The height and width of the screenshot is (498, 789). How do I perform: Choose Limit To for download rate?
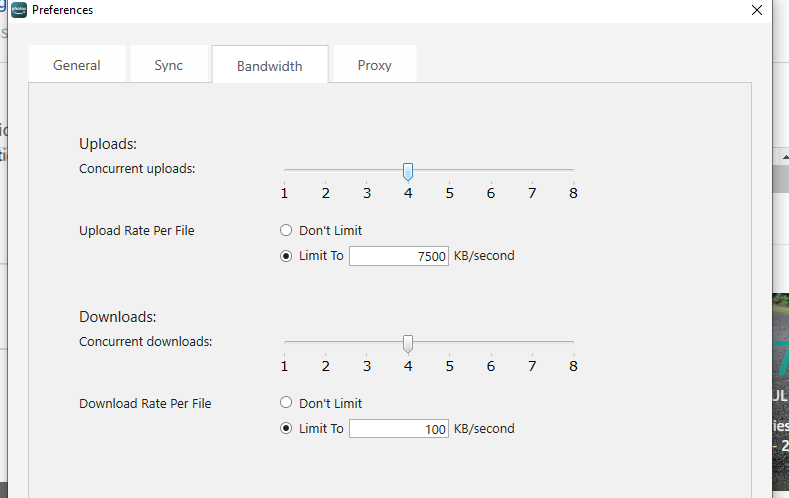(286, 429)
